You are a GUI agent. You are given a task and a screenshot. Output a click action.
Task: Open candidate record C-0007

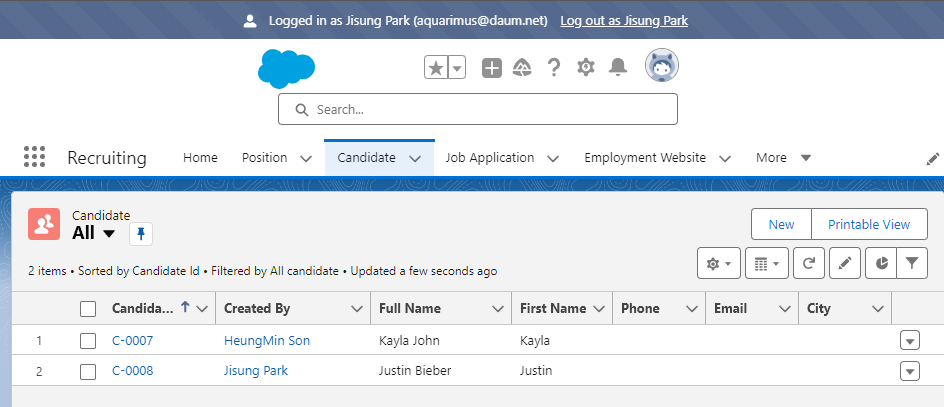point(132,341)
